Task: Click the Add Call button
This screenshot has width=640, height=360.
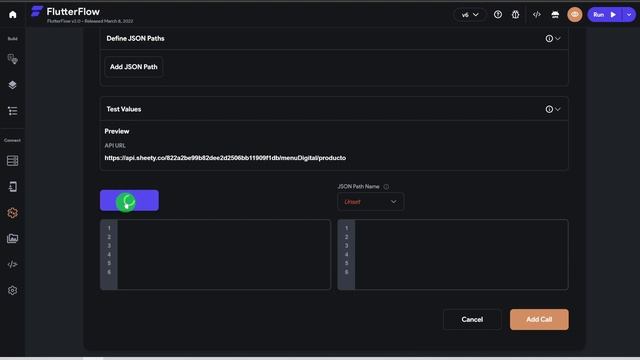Action: (x=539, y=319)
